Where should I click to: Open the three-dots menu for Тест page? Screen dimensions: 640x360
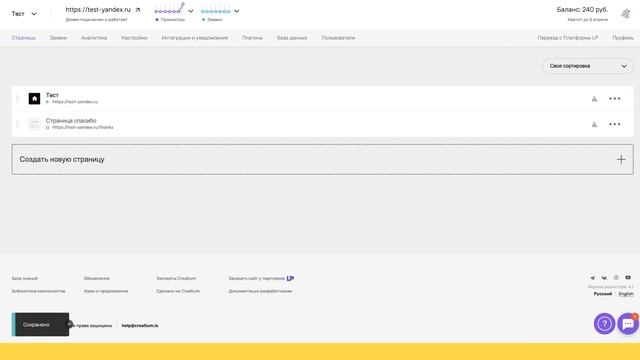[615, 98]
